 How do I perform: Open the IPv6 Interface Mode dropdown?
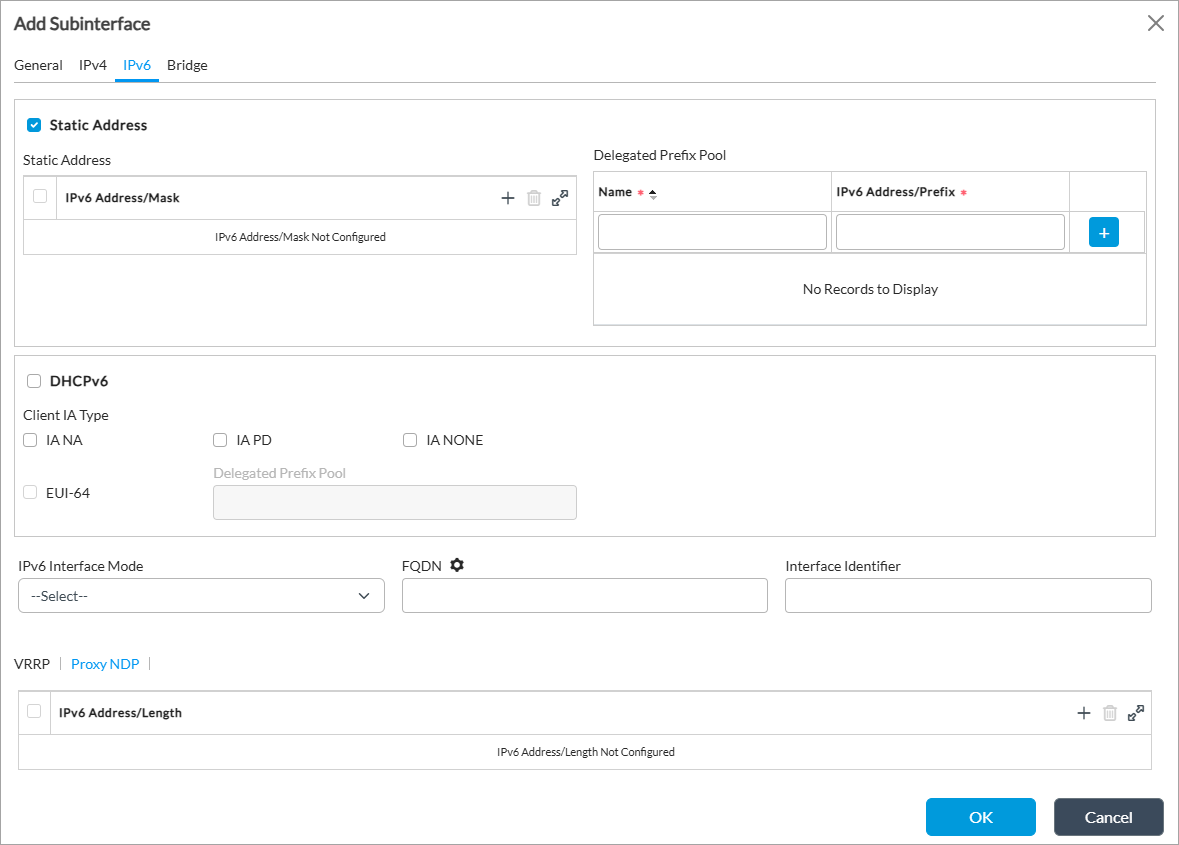click(x=201, y=596)
